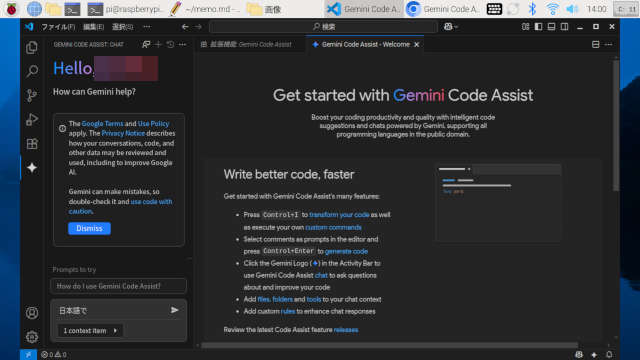Open the 編集(E) menu
Image resolution: width=640 pixels, height=360 pixels.
pos(93,27)
